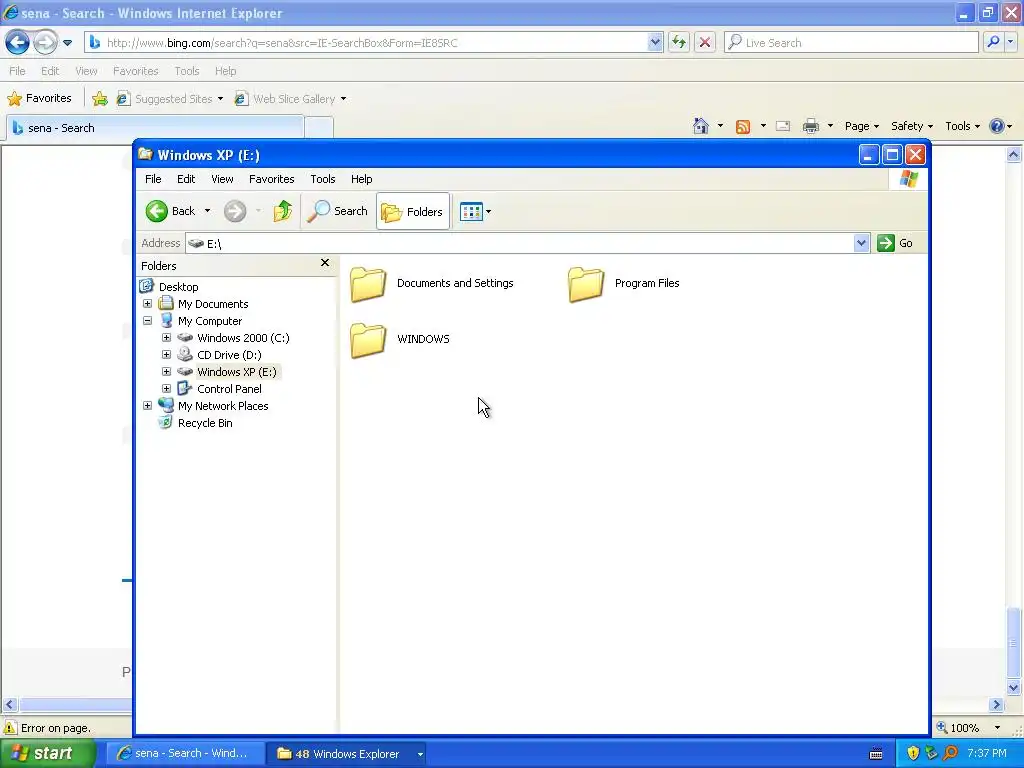Open Web Slice Gallery link
This screenshot has width=1024, height=768.
coord(290,99)
